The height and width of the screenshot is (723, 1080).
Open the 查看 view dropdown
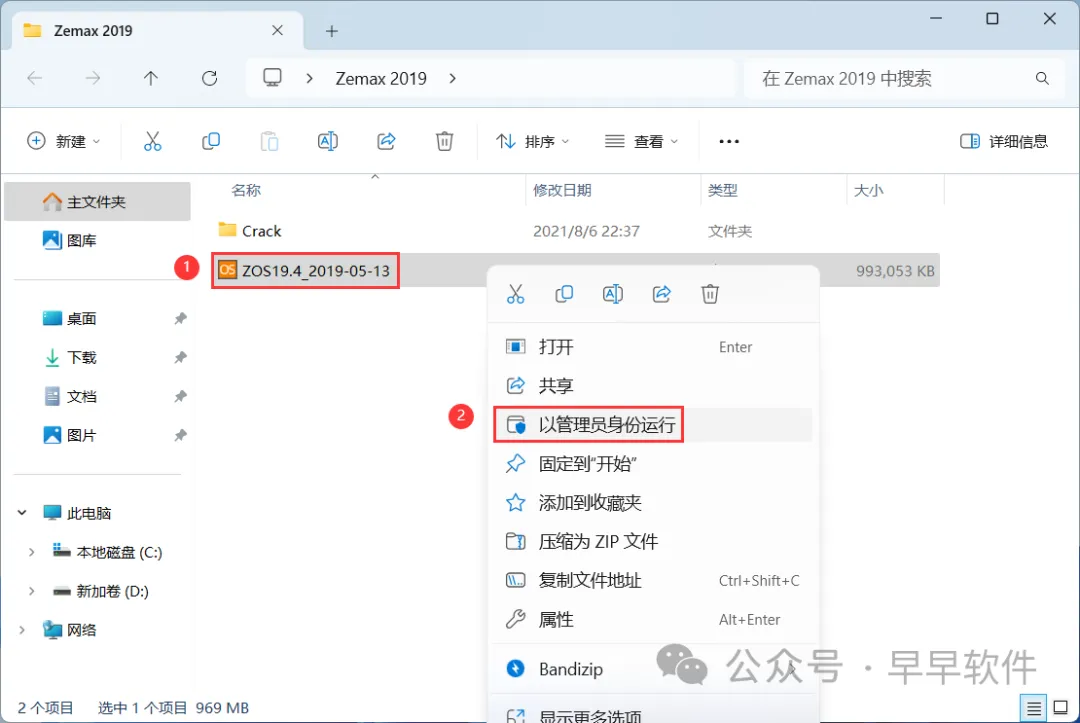pos(641,141)
